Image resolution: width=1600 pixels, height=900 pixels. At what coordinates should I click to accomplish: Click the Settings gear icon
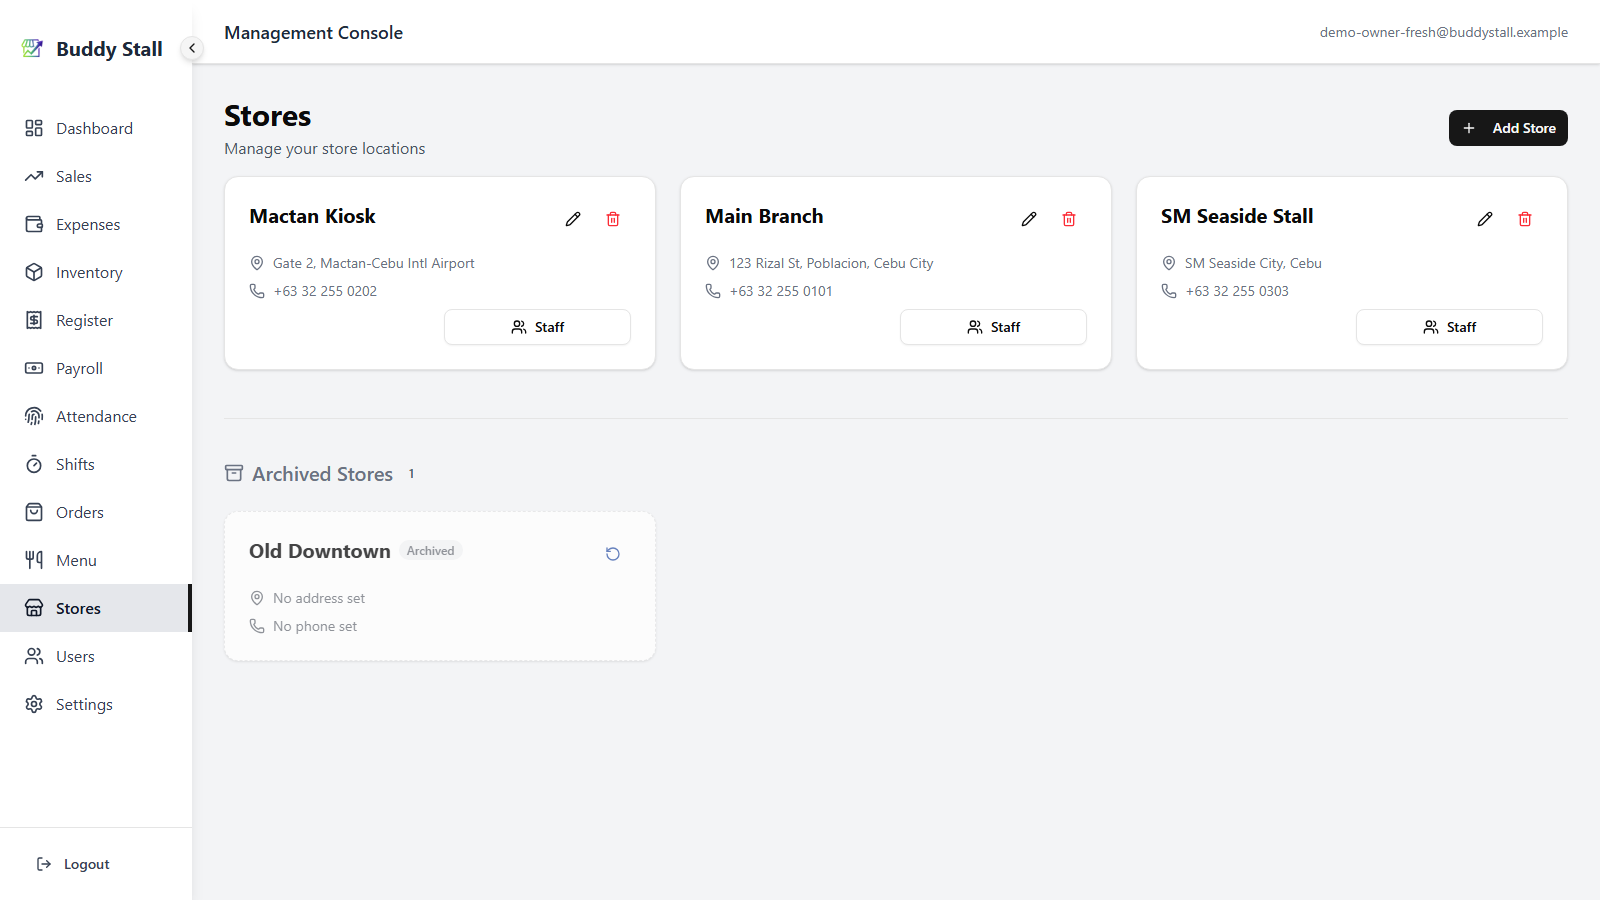[34, 704]
